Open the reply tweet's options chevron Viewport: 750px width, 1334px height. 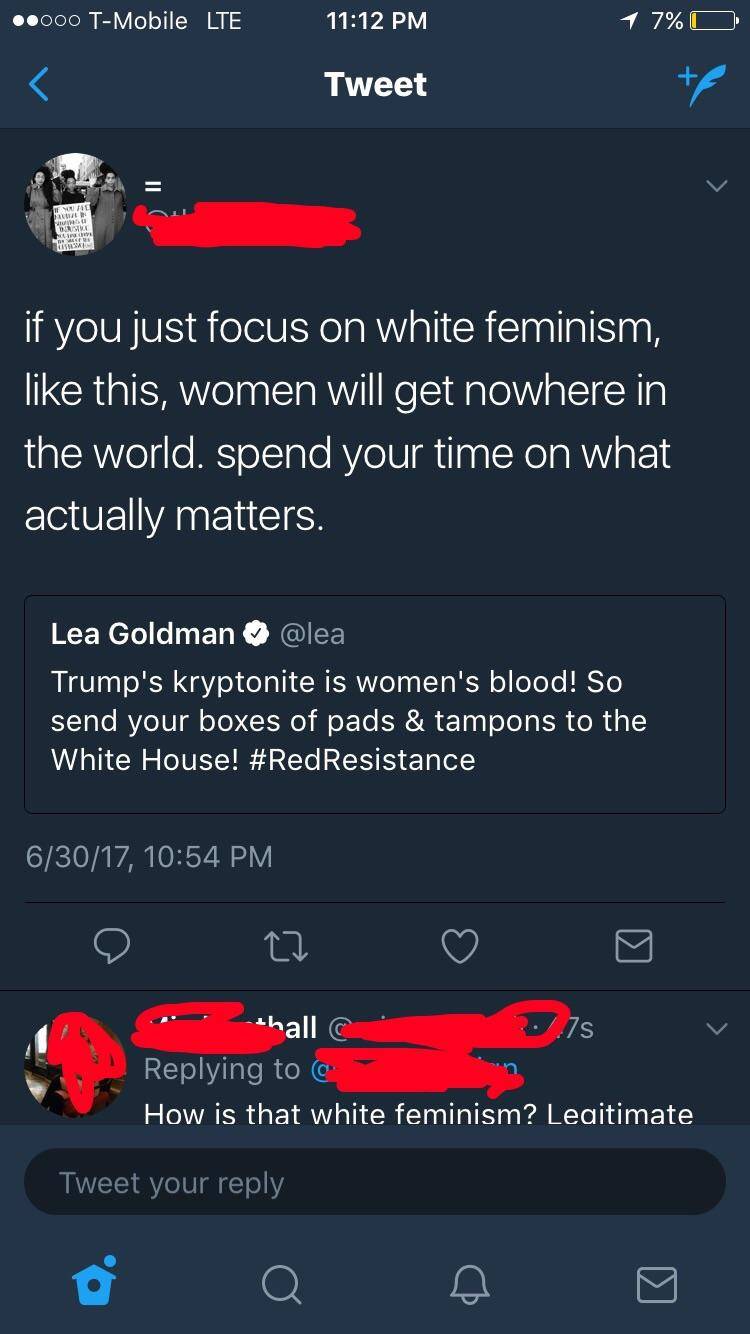(x=716, y=1027)
